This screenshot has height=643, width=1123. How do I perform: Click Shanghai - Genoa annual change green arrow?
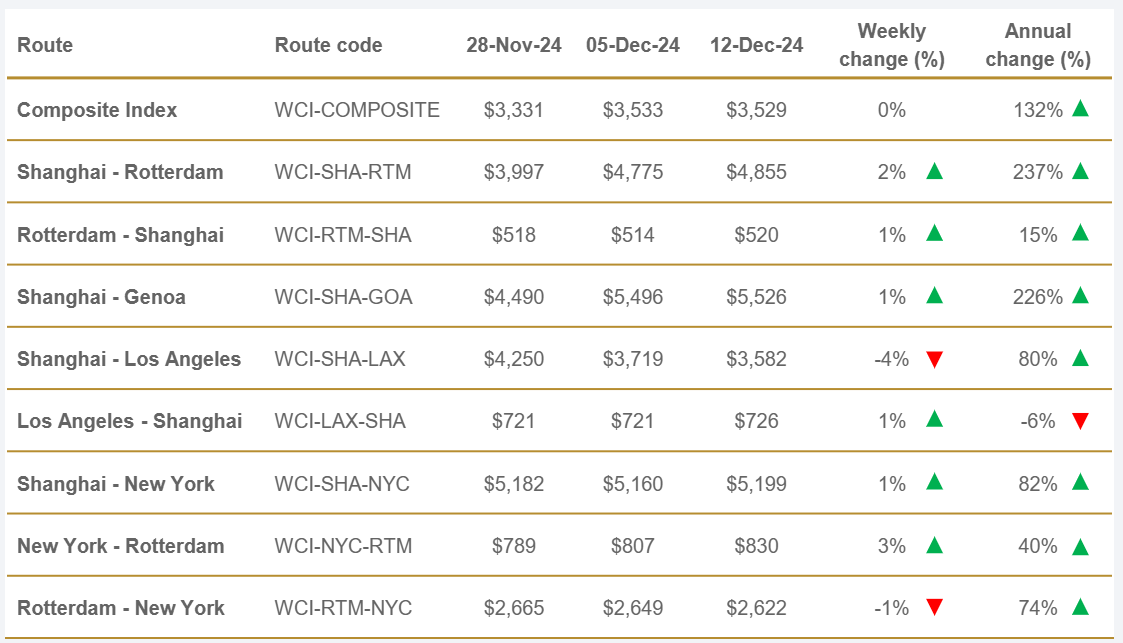point(1080,296)
